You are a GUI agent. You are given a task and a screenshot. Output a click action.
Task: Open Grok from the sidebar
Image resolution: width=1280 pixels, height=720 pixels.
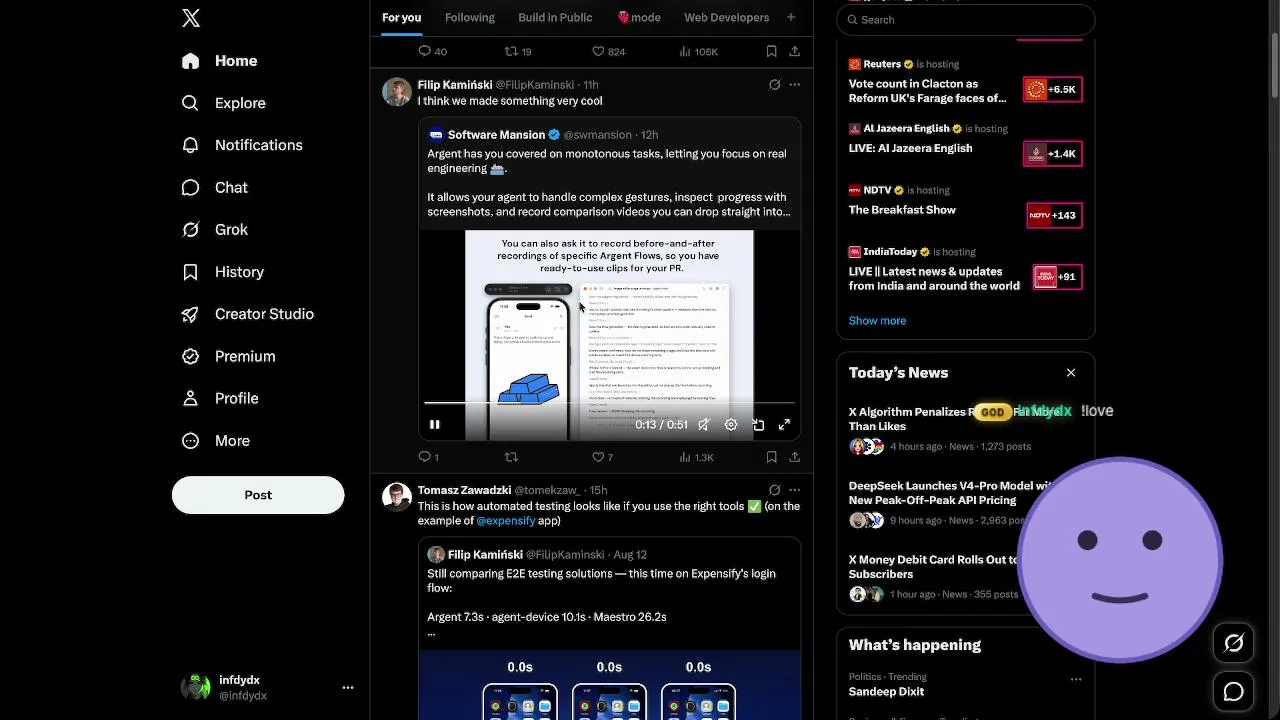215,229
